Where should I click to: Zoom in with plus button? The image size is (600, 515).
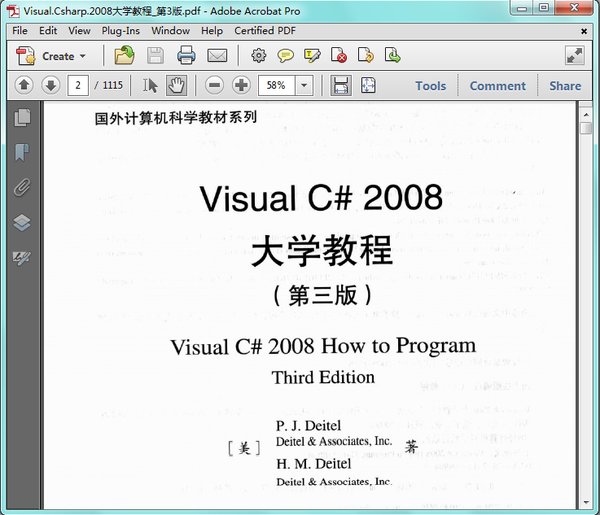pos(241,85)
